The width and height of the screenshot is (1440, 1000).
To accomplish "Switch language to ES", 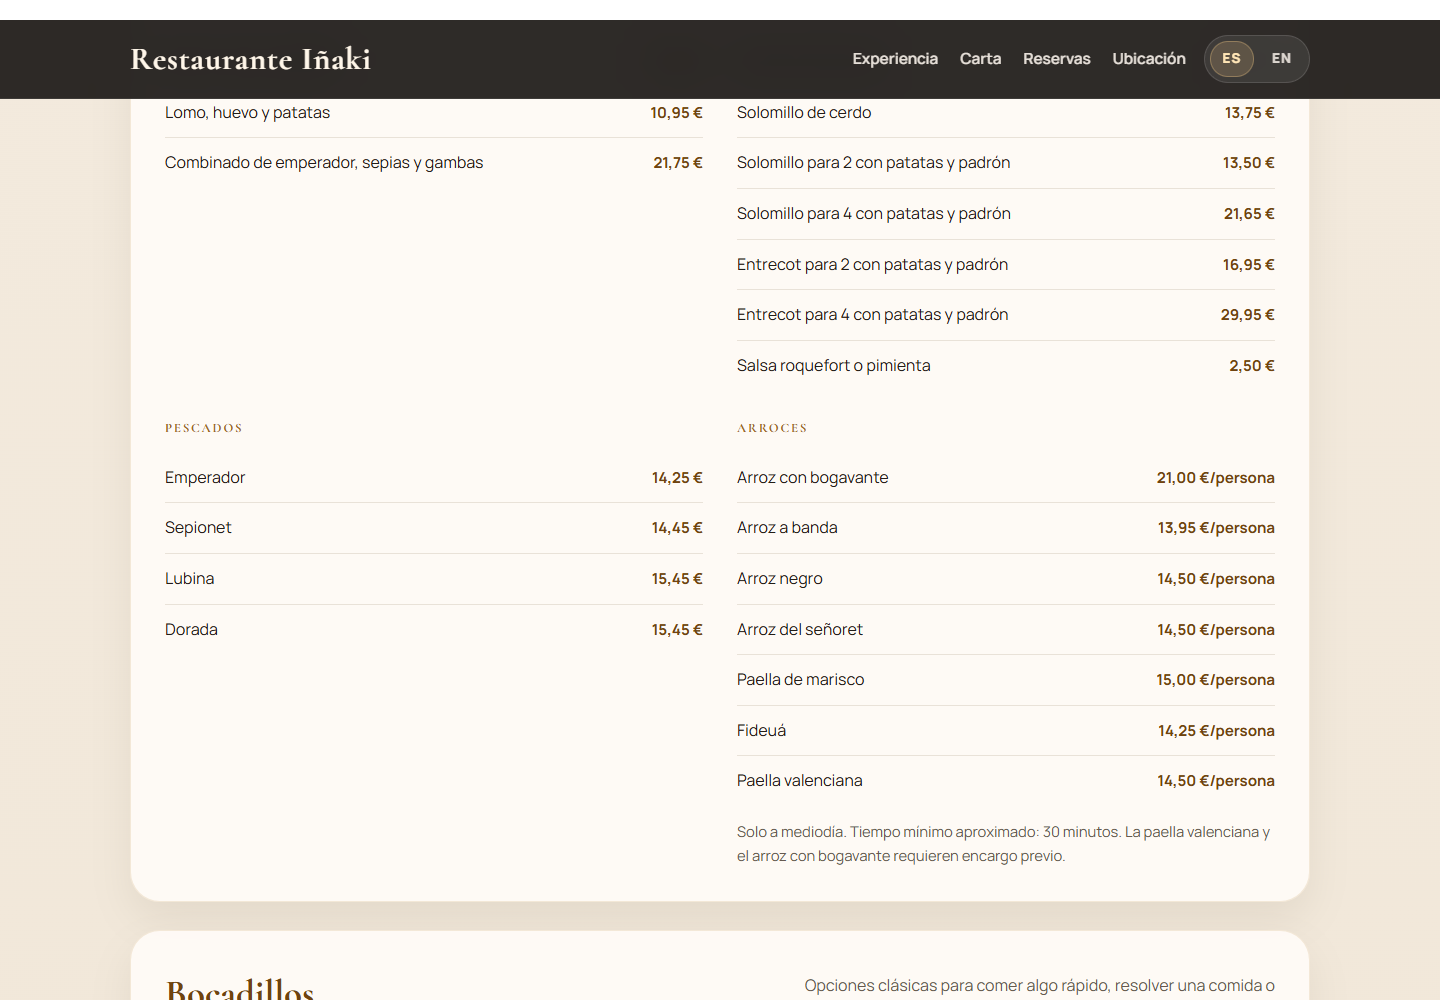I will point(1231,59).
